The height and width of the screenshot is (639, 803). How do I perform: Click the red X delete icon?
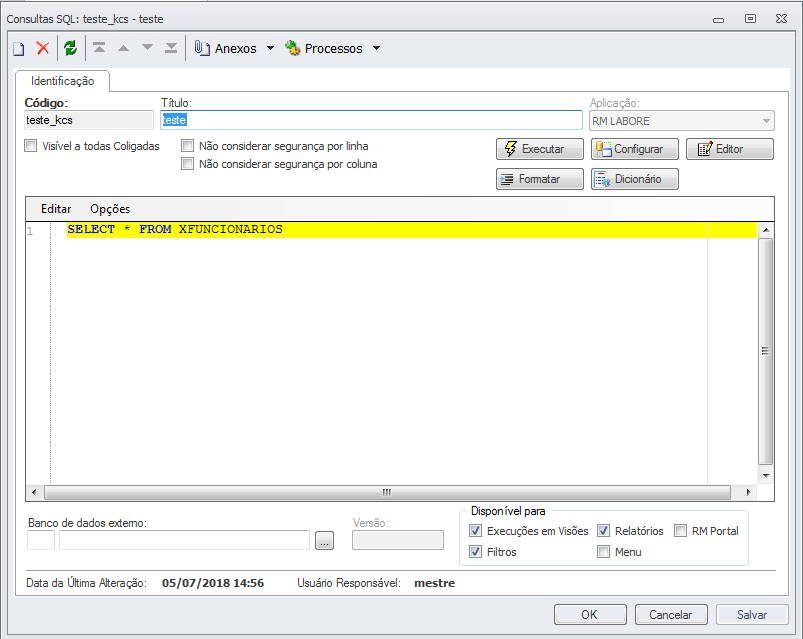[x=43, y=48]
